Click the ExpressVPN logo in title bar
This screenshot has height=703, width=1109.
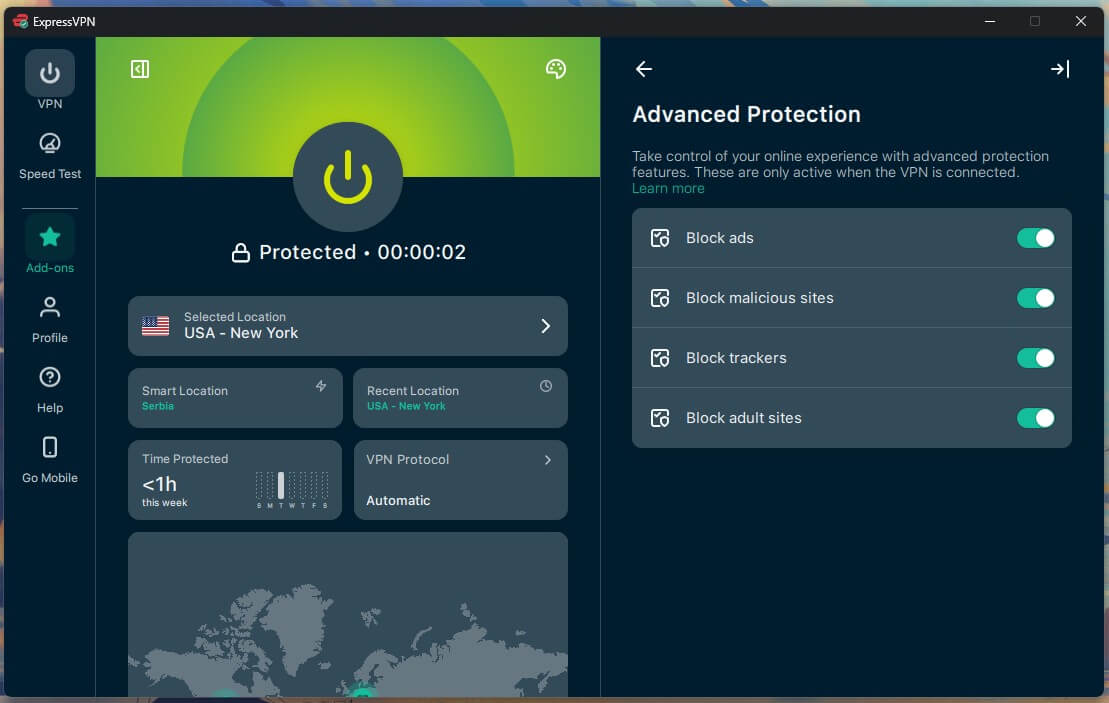21,21
